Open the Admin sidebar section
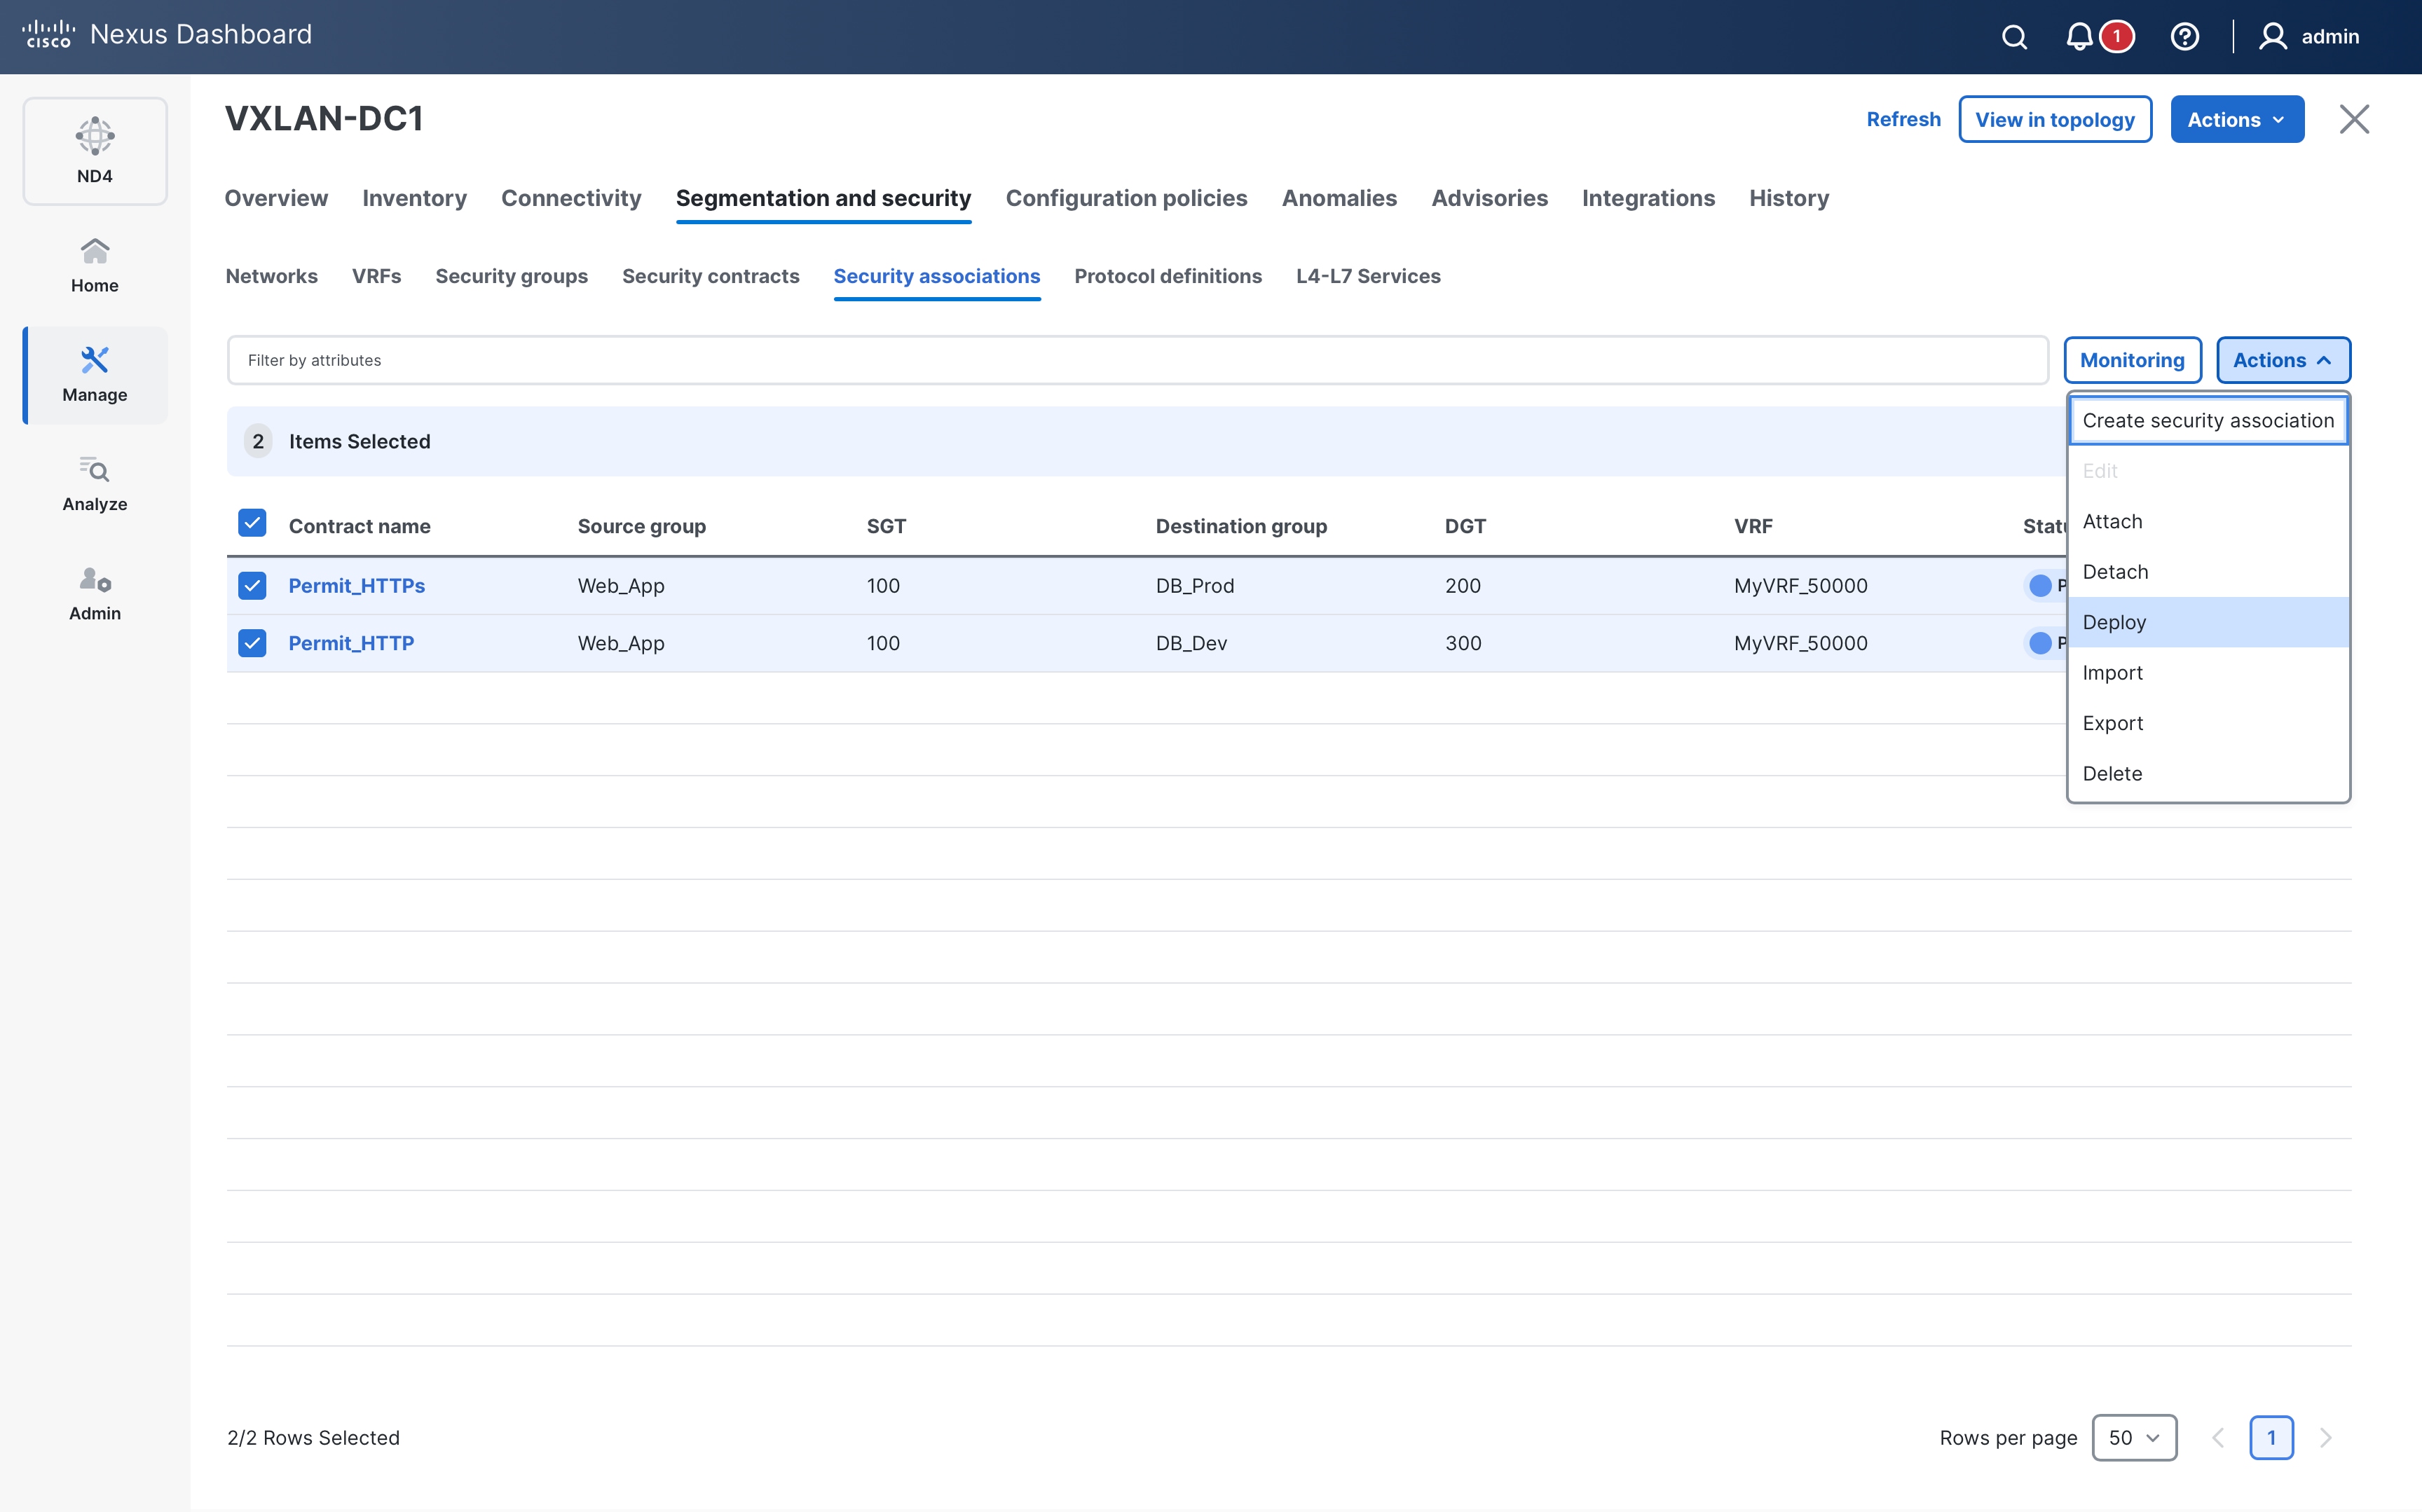The image size is (2422, 1512). (95, 594)
